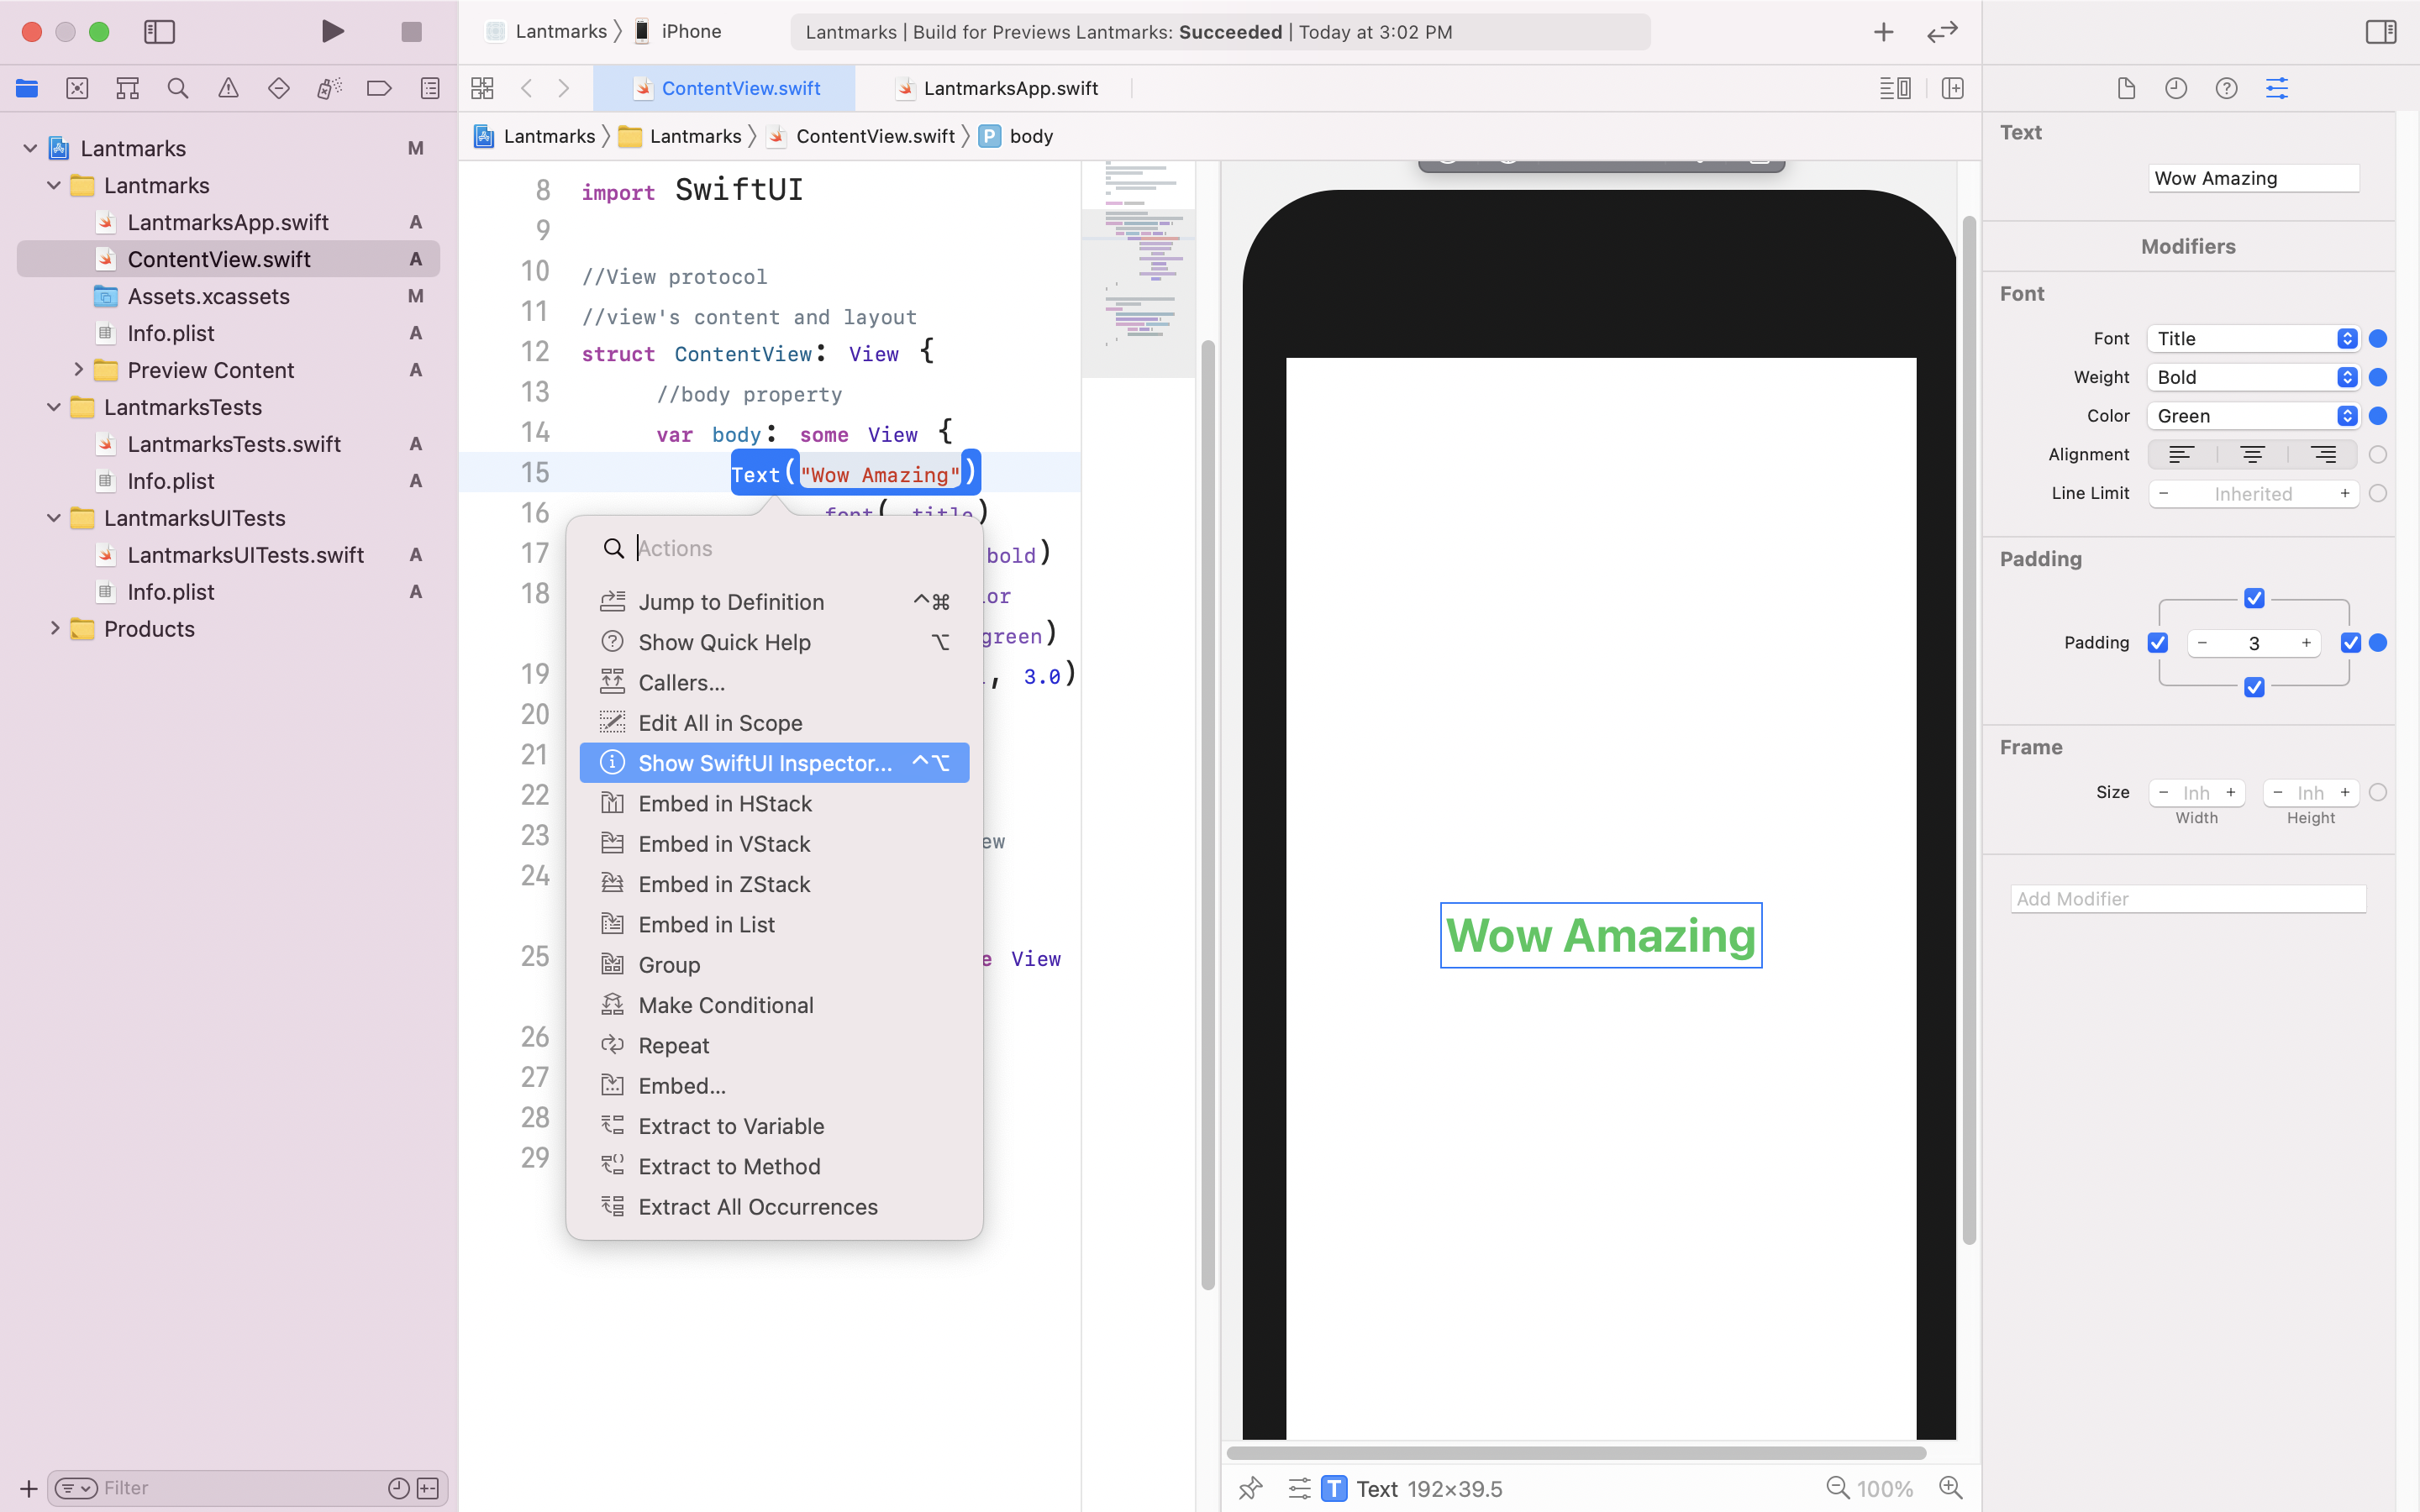The image size is (2420, 1512).
Task: Disable the bottom padding checkbox
Action: click(2254, 687)
